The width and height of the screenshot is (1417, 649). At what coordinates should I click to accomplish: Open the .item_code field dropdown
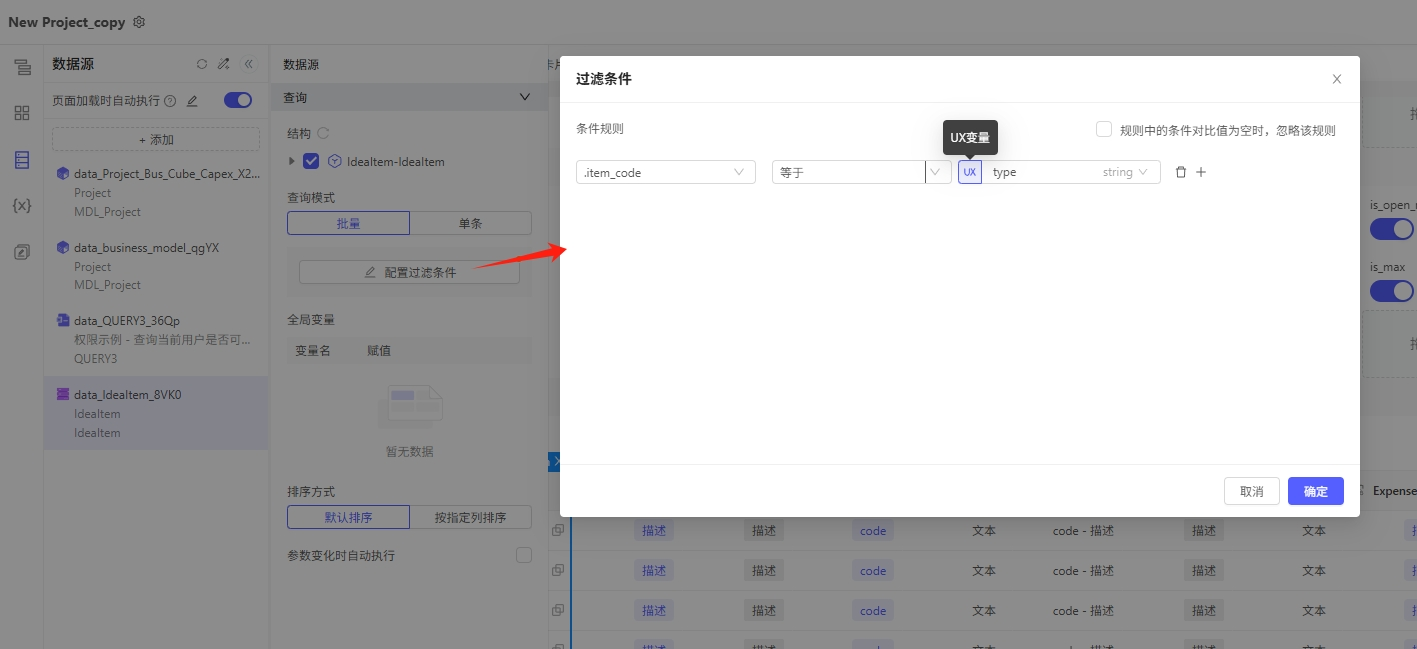click(666, 172)
